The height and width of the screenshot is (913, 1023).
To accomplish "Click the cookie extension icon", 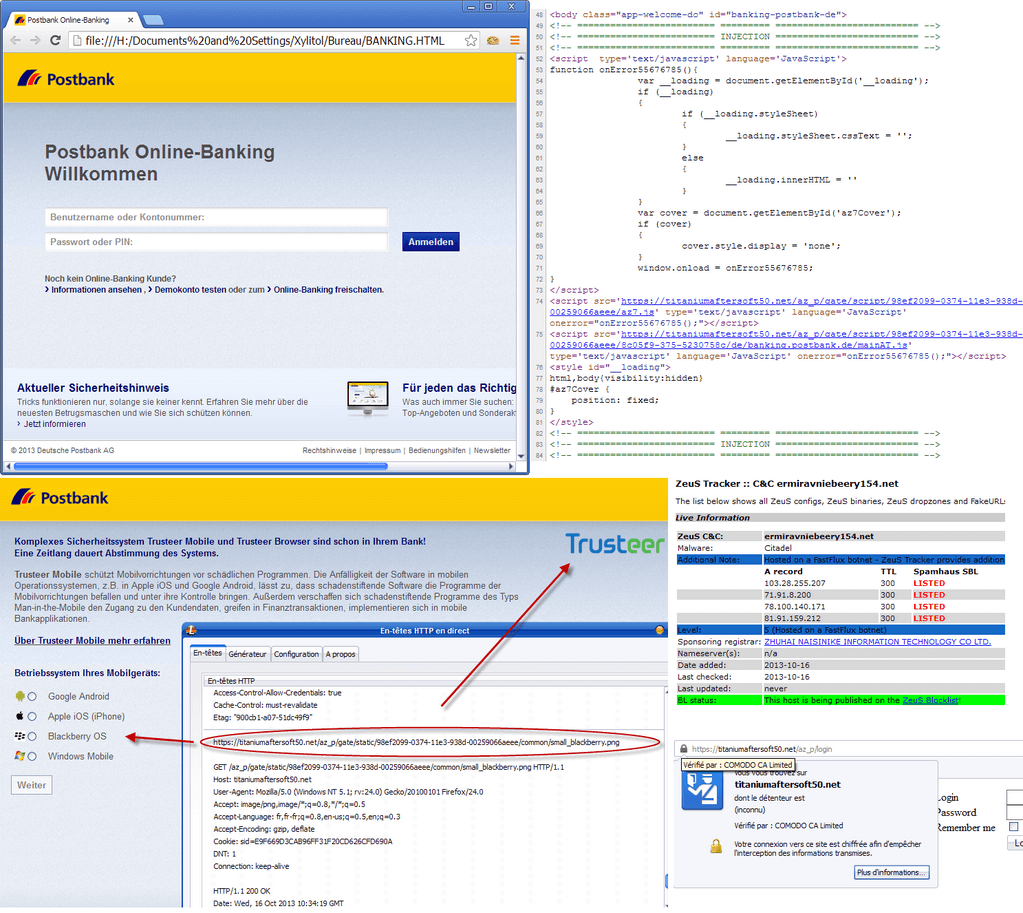I will [492, 41].
